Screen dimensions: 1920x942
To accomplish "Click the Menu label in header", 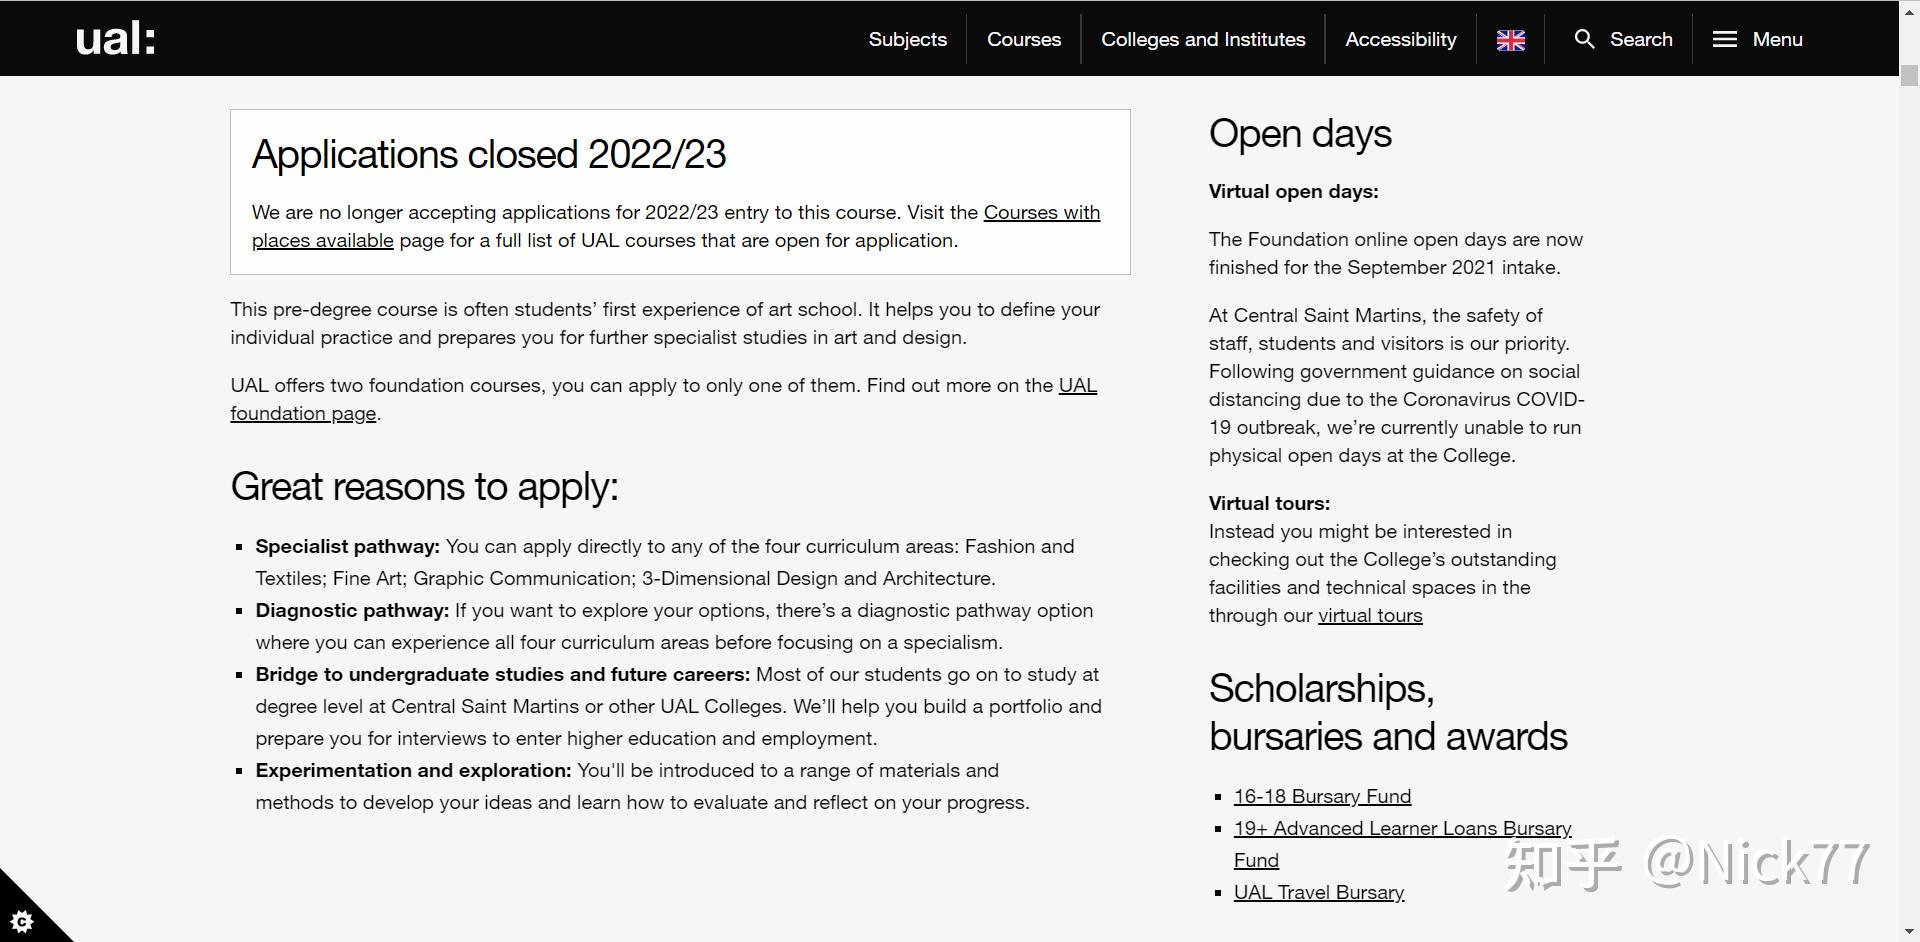I will point(1777,39).
